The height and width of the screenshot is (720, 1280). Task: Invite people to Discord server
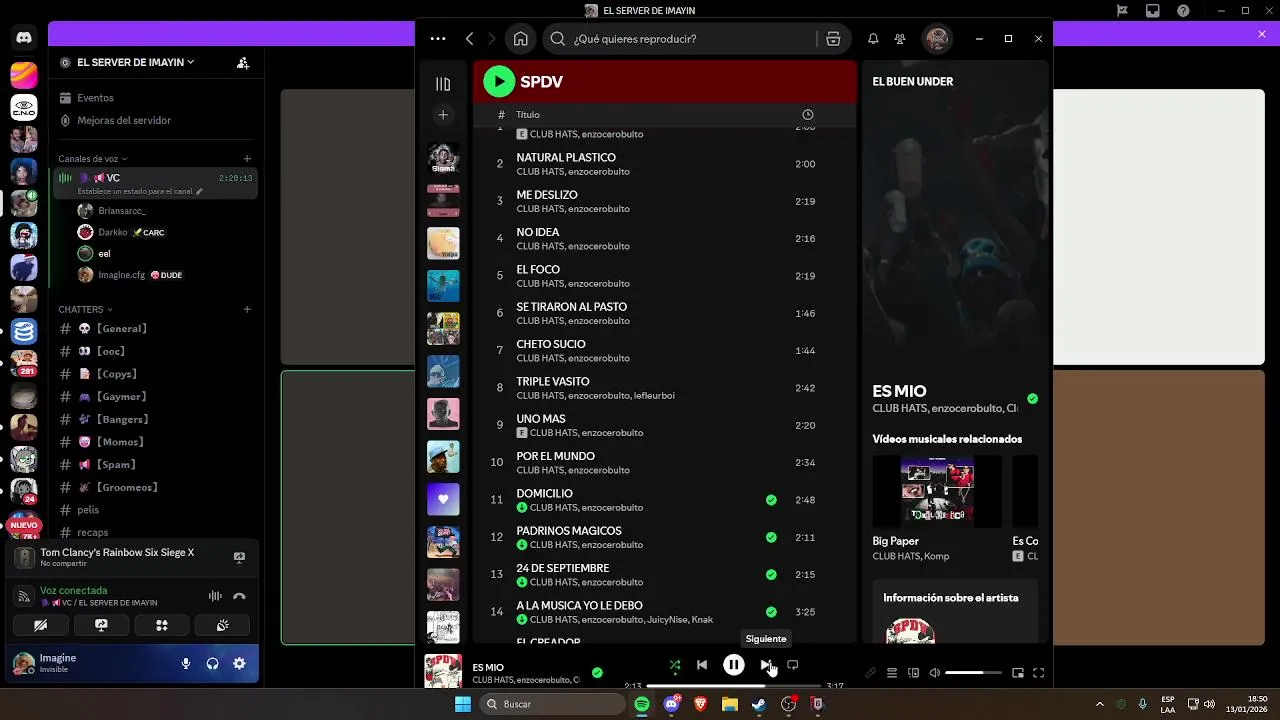point(243,62)
